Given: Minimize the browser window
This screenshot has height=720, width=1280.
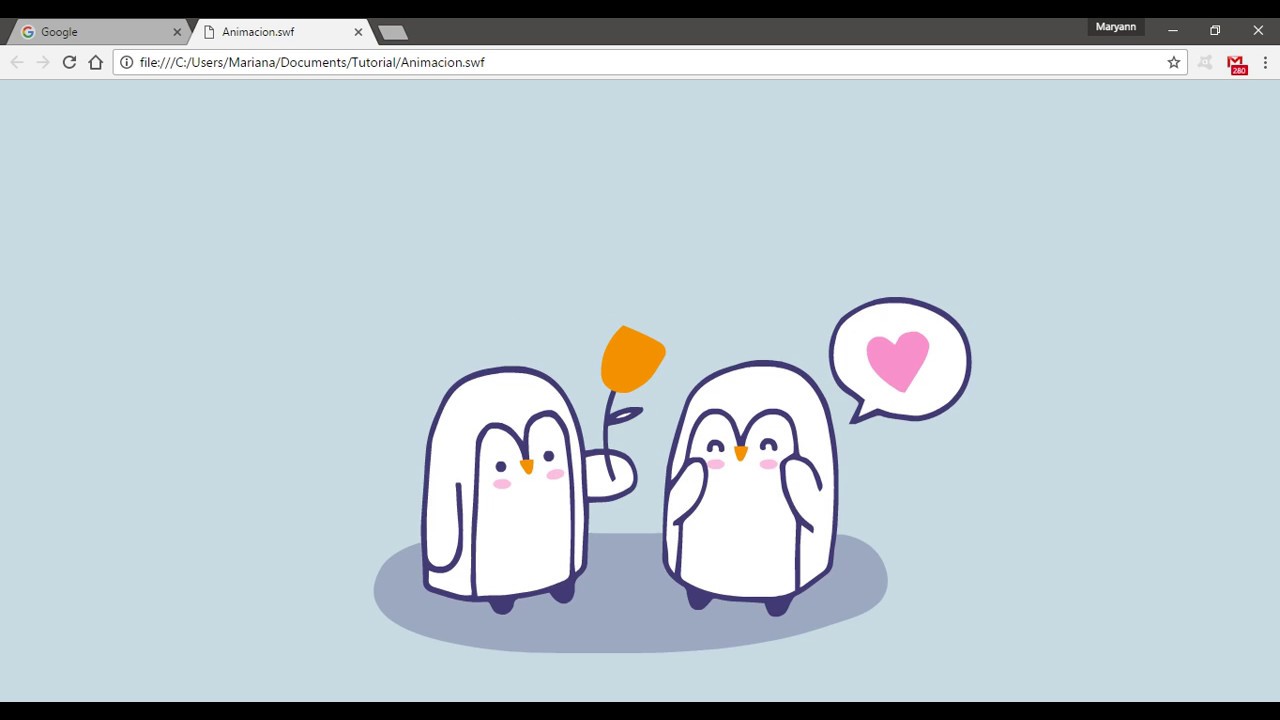Looking at the screenshot, I should point(1172,31).
